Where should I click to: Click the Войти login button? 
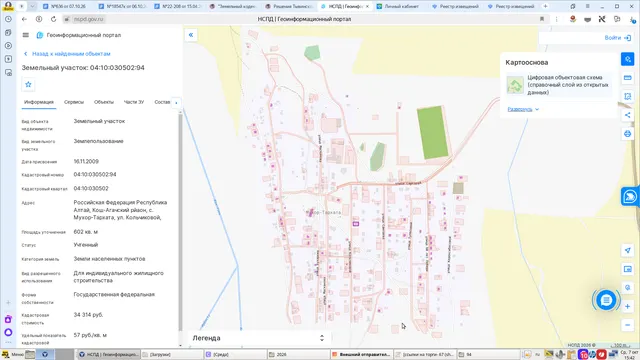point(618,38)
